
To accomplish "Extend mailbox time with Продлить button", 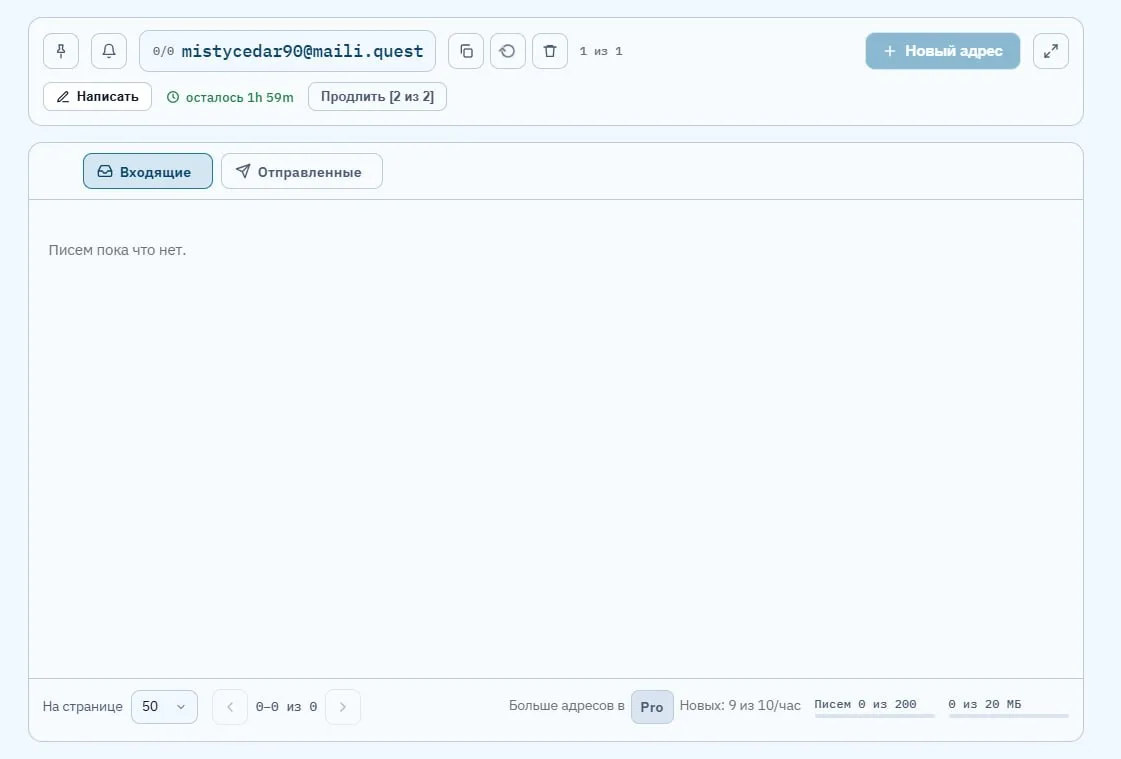I will pos(377,96).
